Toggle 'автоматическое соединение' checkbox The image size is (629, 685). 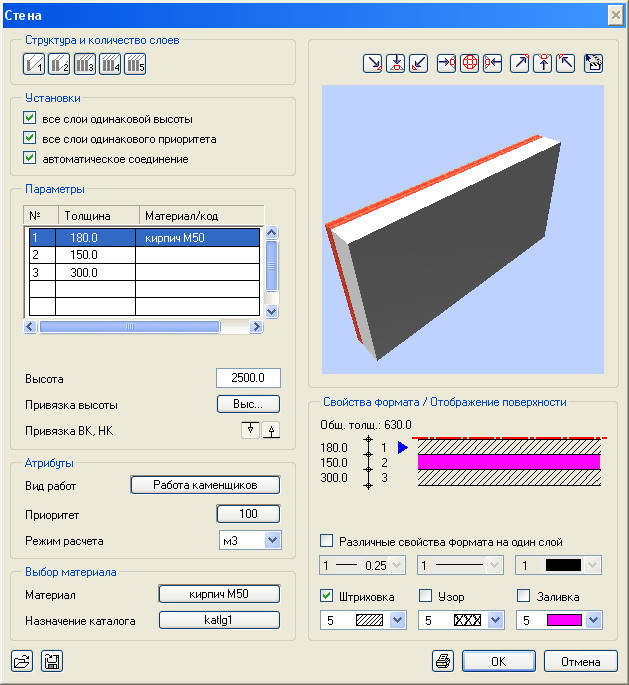(30, 158)
